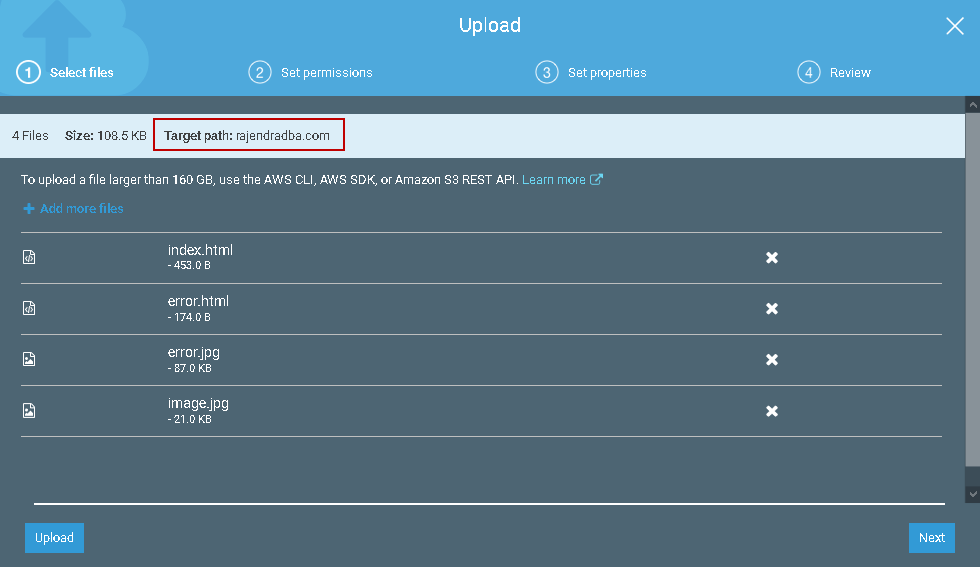Click step 2 circle for Set permissions
Image resolution: width=980 pixels, height=567 pixels.
pyautogui.click(x=259, y=73)
